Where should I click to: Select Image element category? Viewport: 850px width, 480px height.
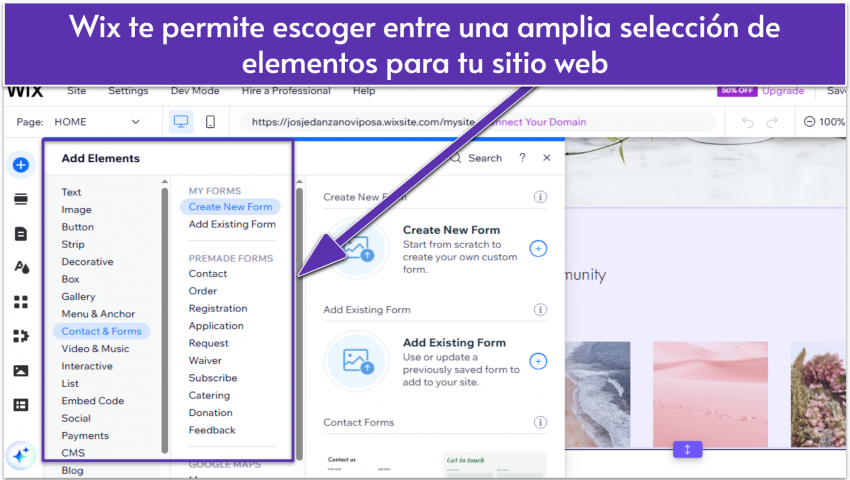76,209
